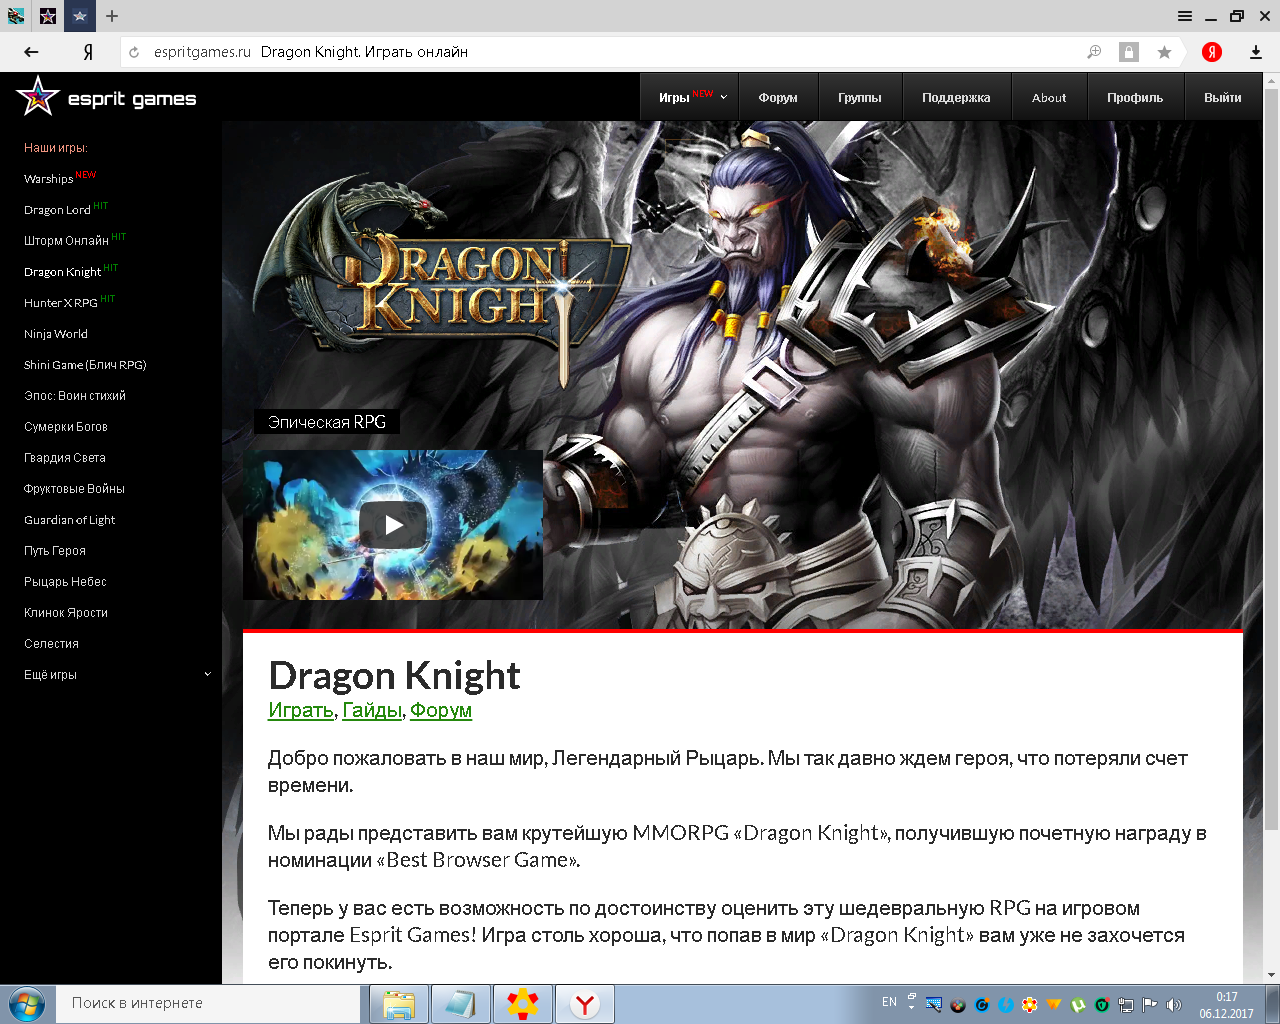Viewport: 1280px width, 1024px height.
Task: Open the Yandex Browser taskbar icon
Action: (585, 1004)
